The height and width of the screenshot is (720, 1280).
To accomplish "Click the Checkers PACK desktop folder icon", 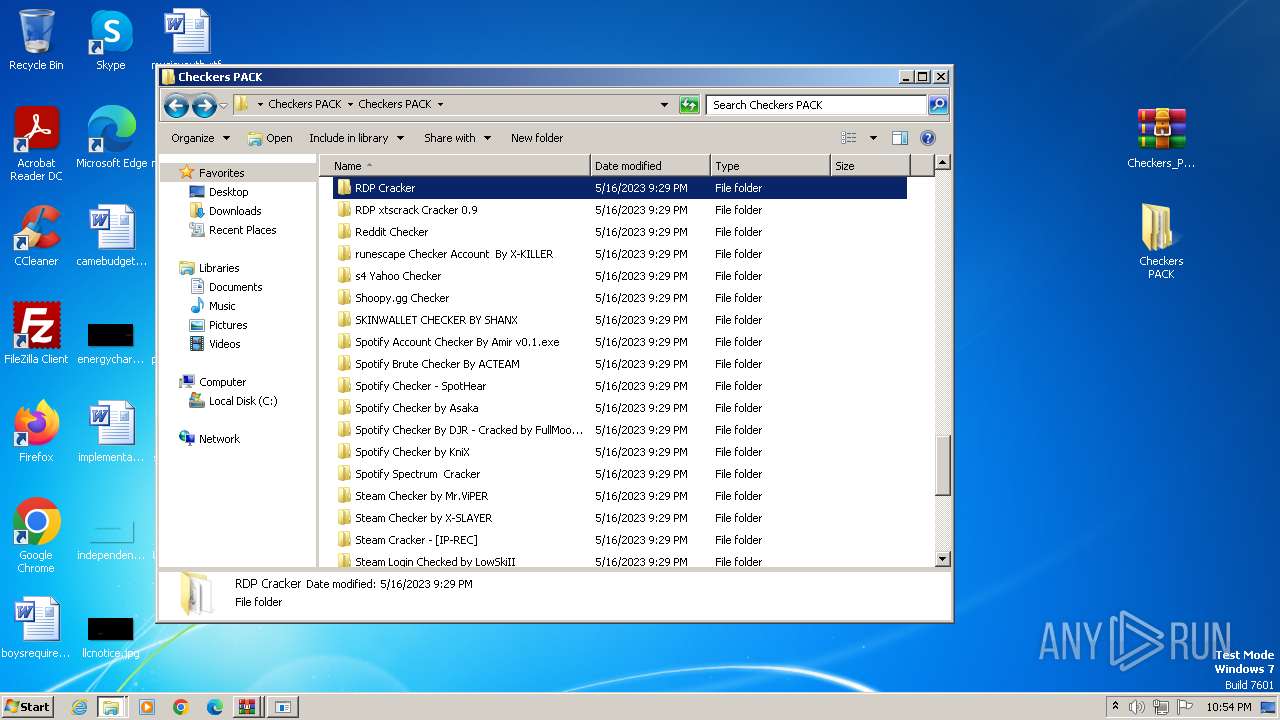I will [1161, 242].
